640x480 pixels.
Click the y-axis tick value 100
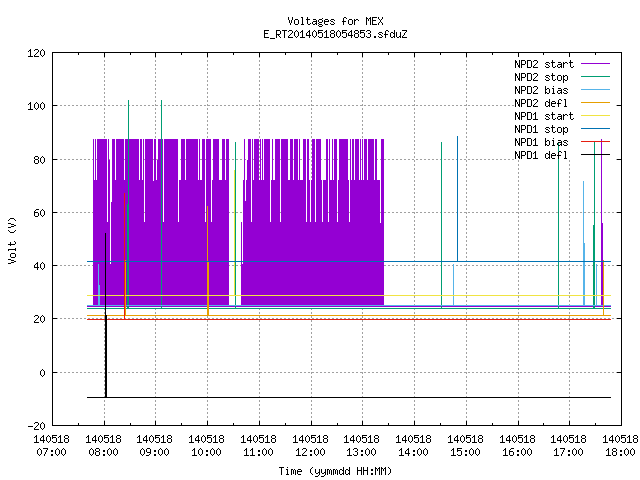(36, 107)
